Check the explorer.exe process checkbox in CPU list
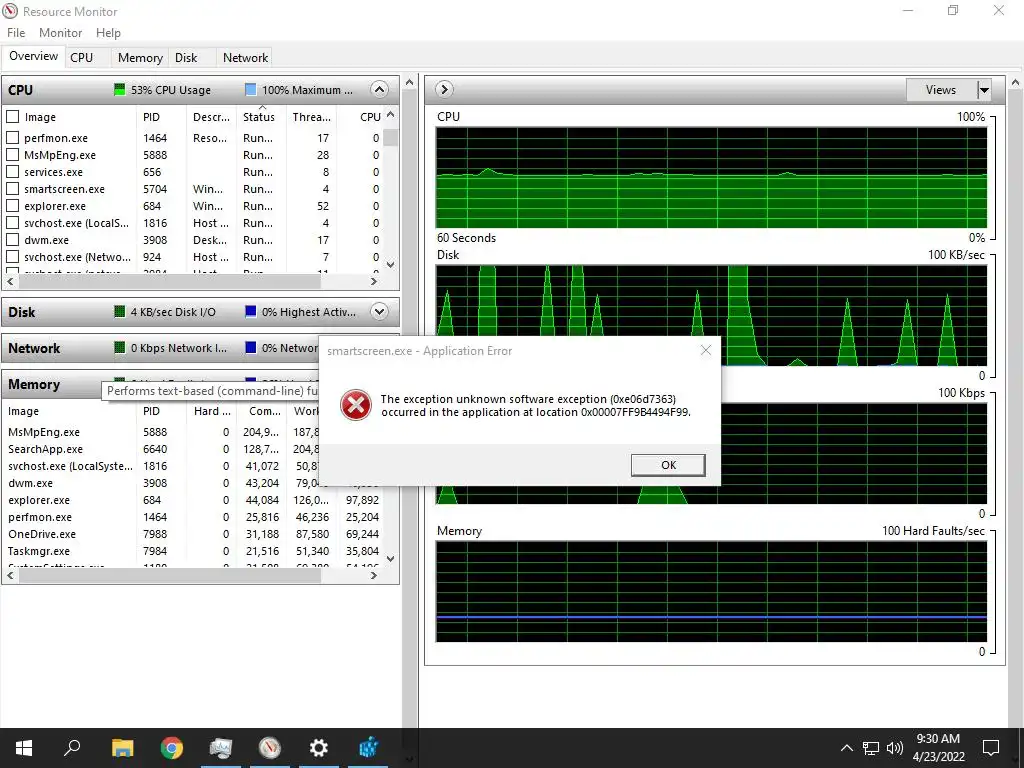Image resolution: width=1024 pixels, height=768 pixels. point(12,206)
